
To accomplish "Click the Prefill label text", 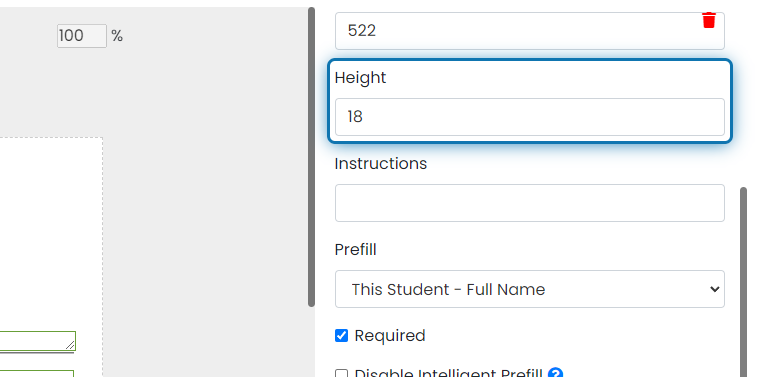I will click(x=356, y=250).
